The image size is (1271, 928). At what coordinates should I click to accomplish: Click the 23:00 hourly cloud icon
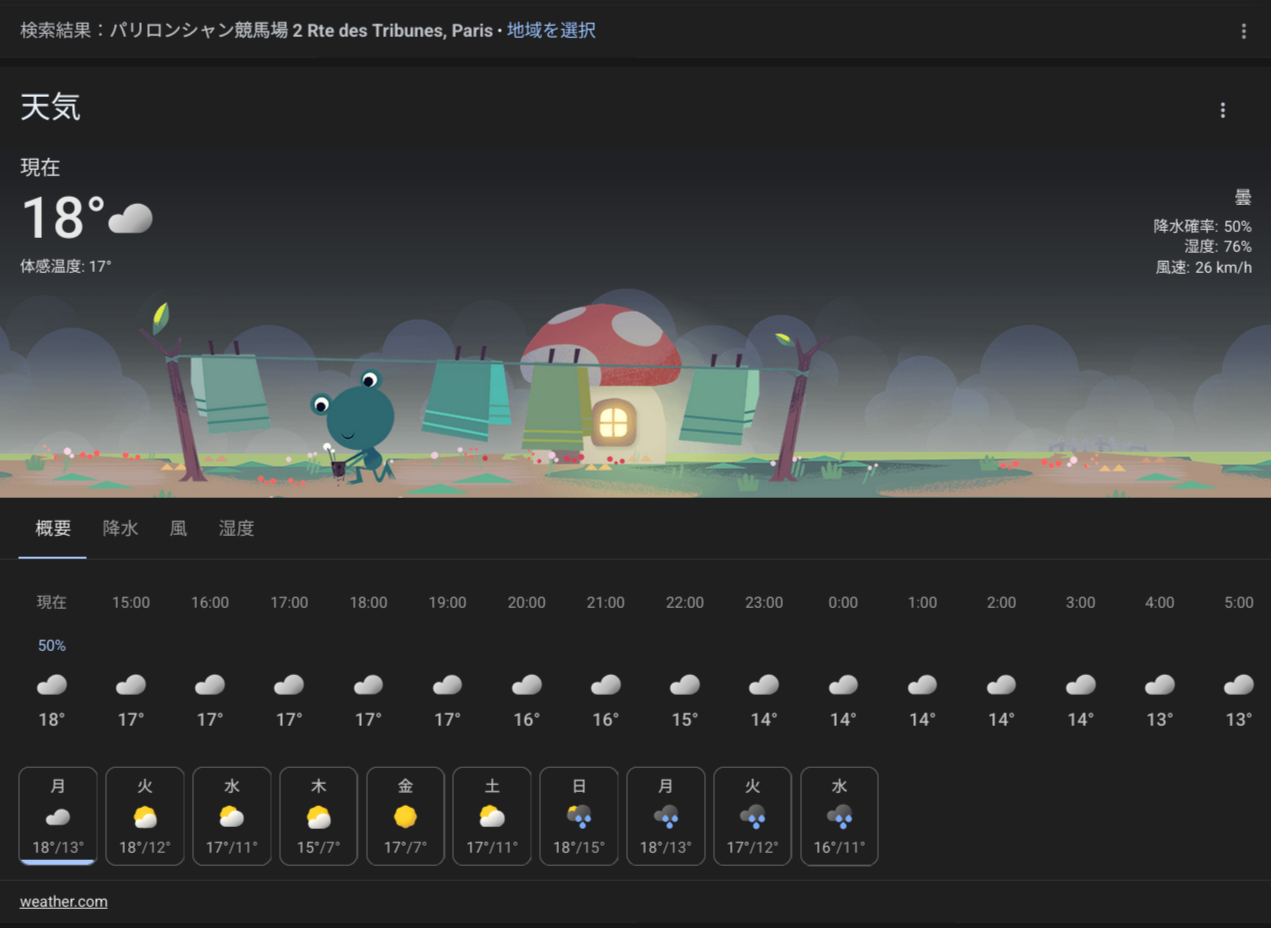pos(764,685)
